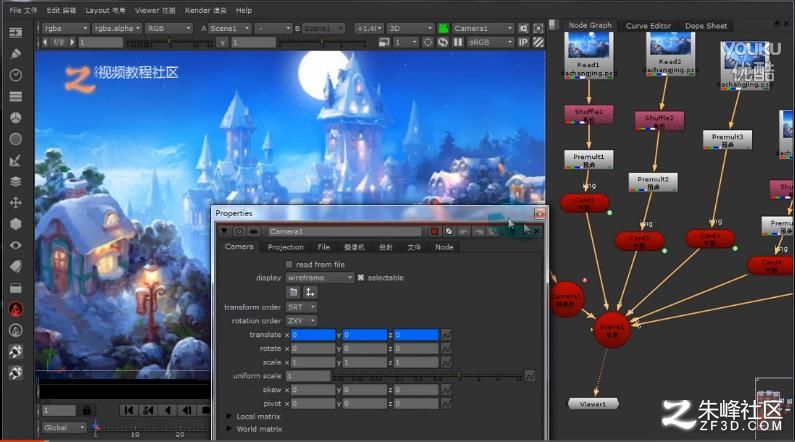Open the wireframe display dropdown
The width and height of the screenshot is (795, 442).
[x=319, y=278]
